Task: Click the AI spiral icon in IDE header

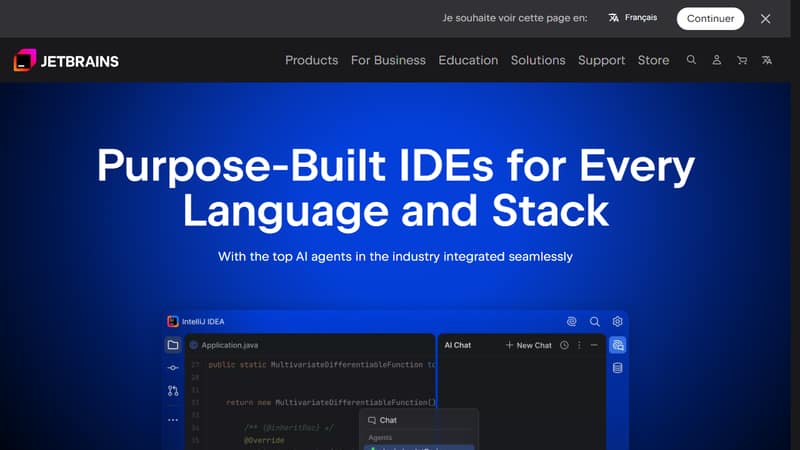Action: [571, 321]
